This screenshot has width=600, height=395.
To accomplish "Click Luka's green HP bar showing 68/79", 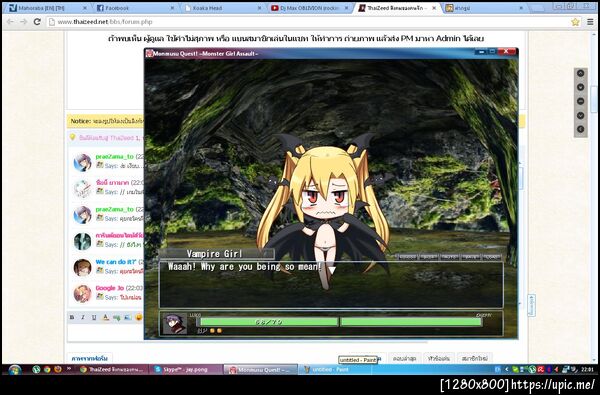I will (268, 322).
